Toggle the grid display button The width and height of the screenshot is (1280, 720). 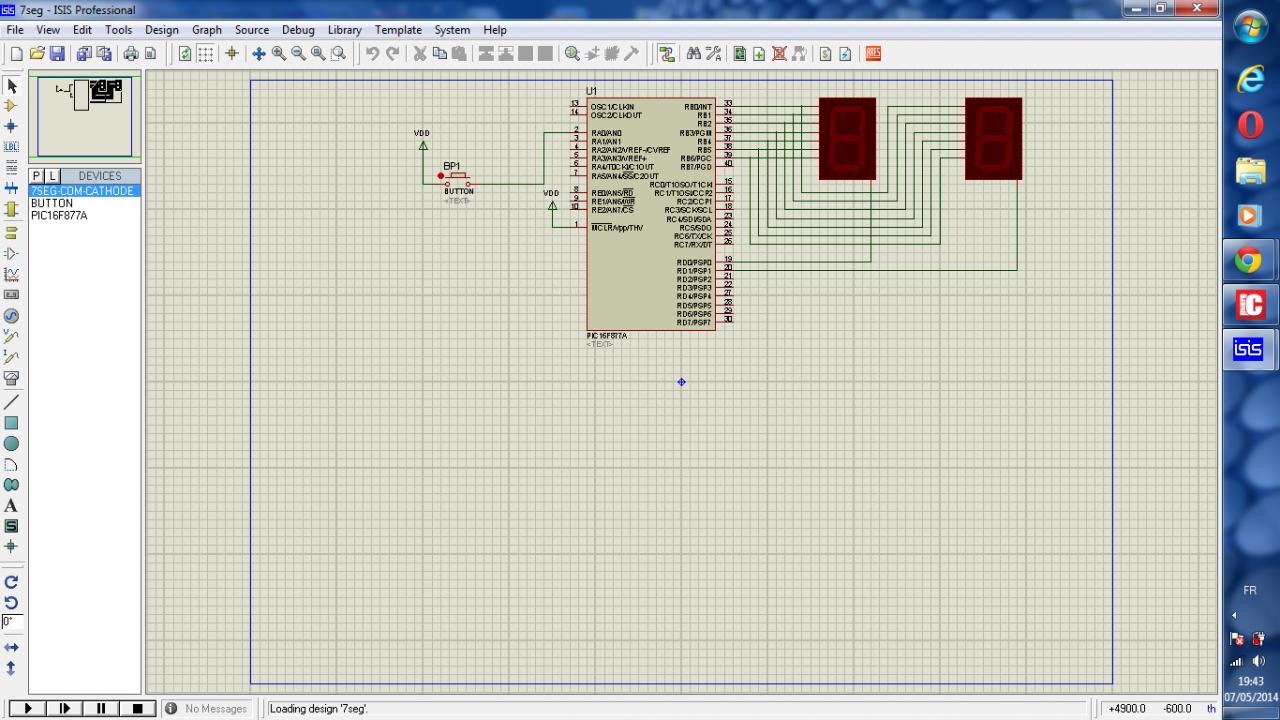pyautogui.click(x=205, y=54)
